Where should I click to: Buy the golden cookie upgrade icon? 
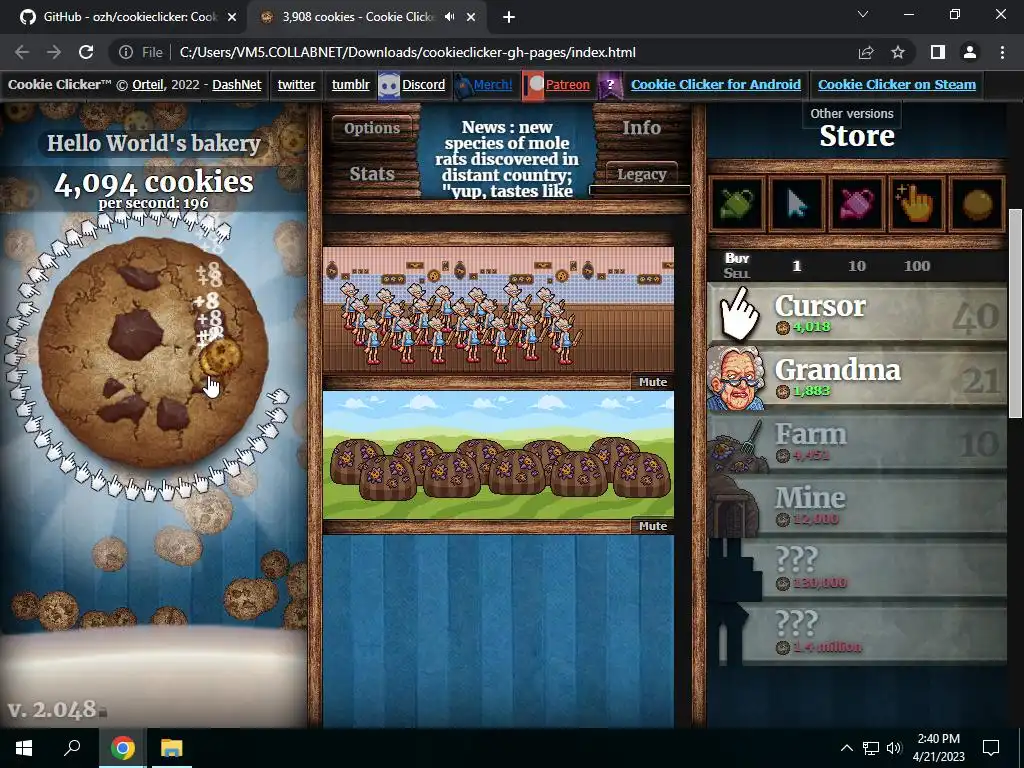click(x=977, y=204)
